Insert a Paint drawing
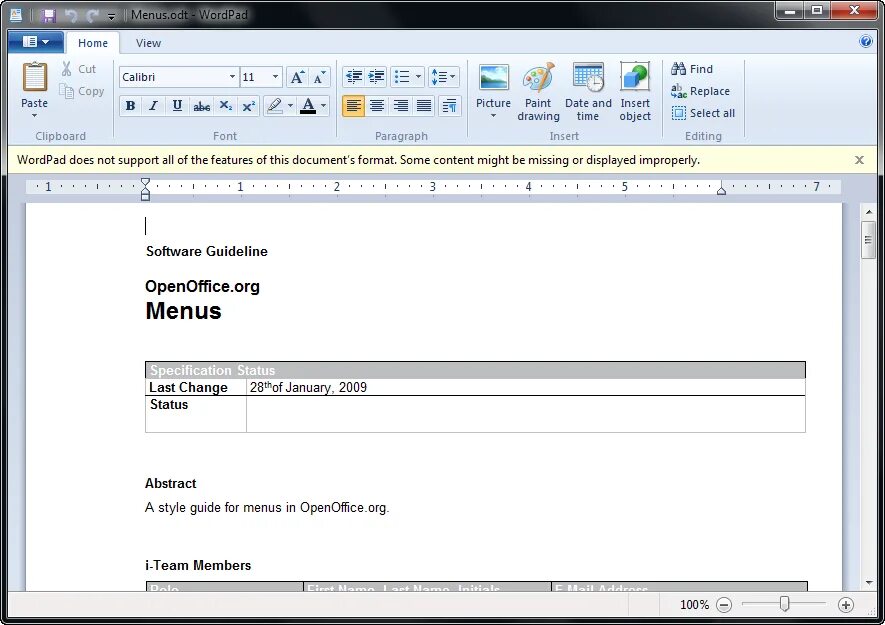885x625 pixels. [538, 90]
